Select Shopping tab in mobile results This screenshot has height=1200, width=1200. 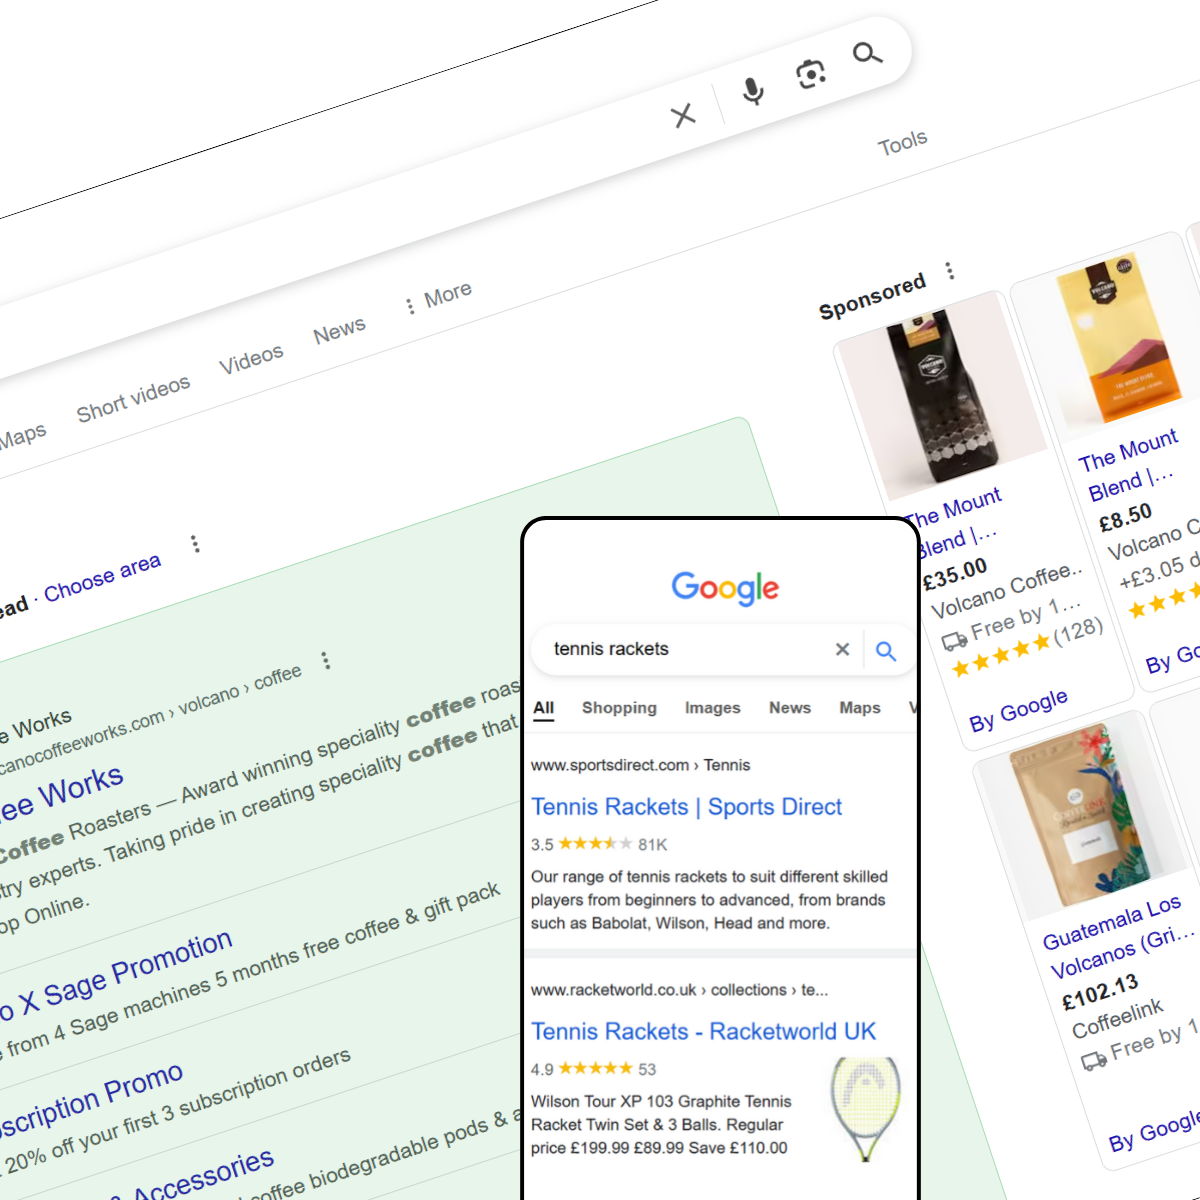click(619, 708)
